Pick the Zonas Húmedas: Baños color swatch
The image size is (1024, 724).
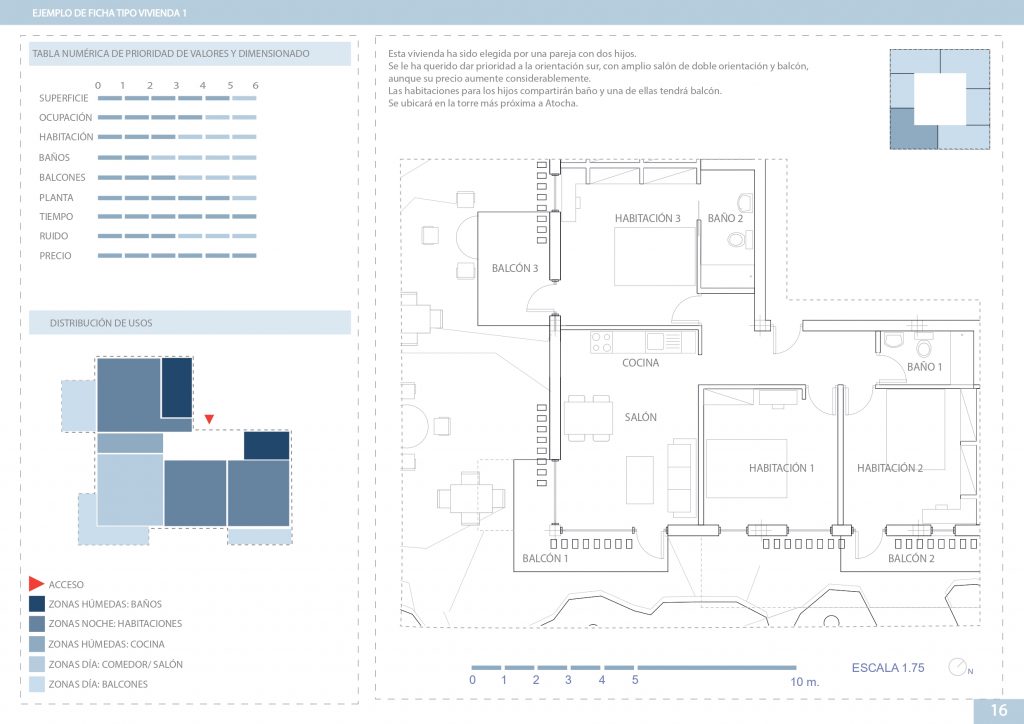(x=36, y=604)
